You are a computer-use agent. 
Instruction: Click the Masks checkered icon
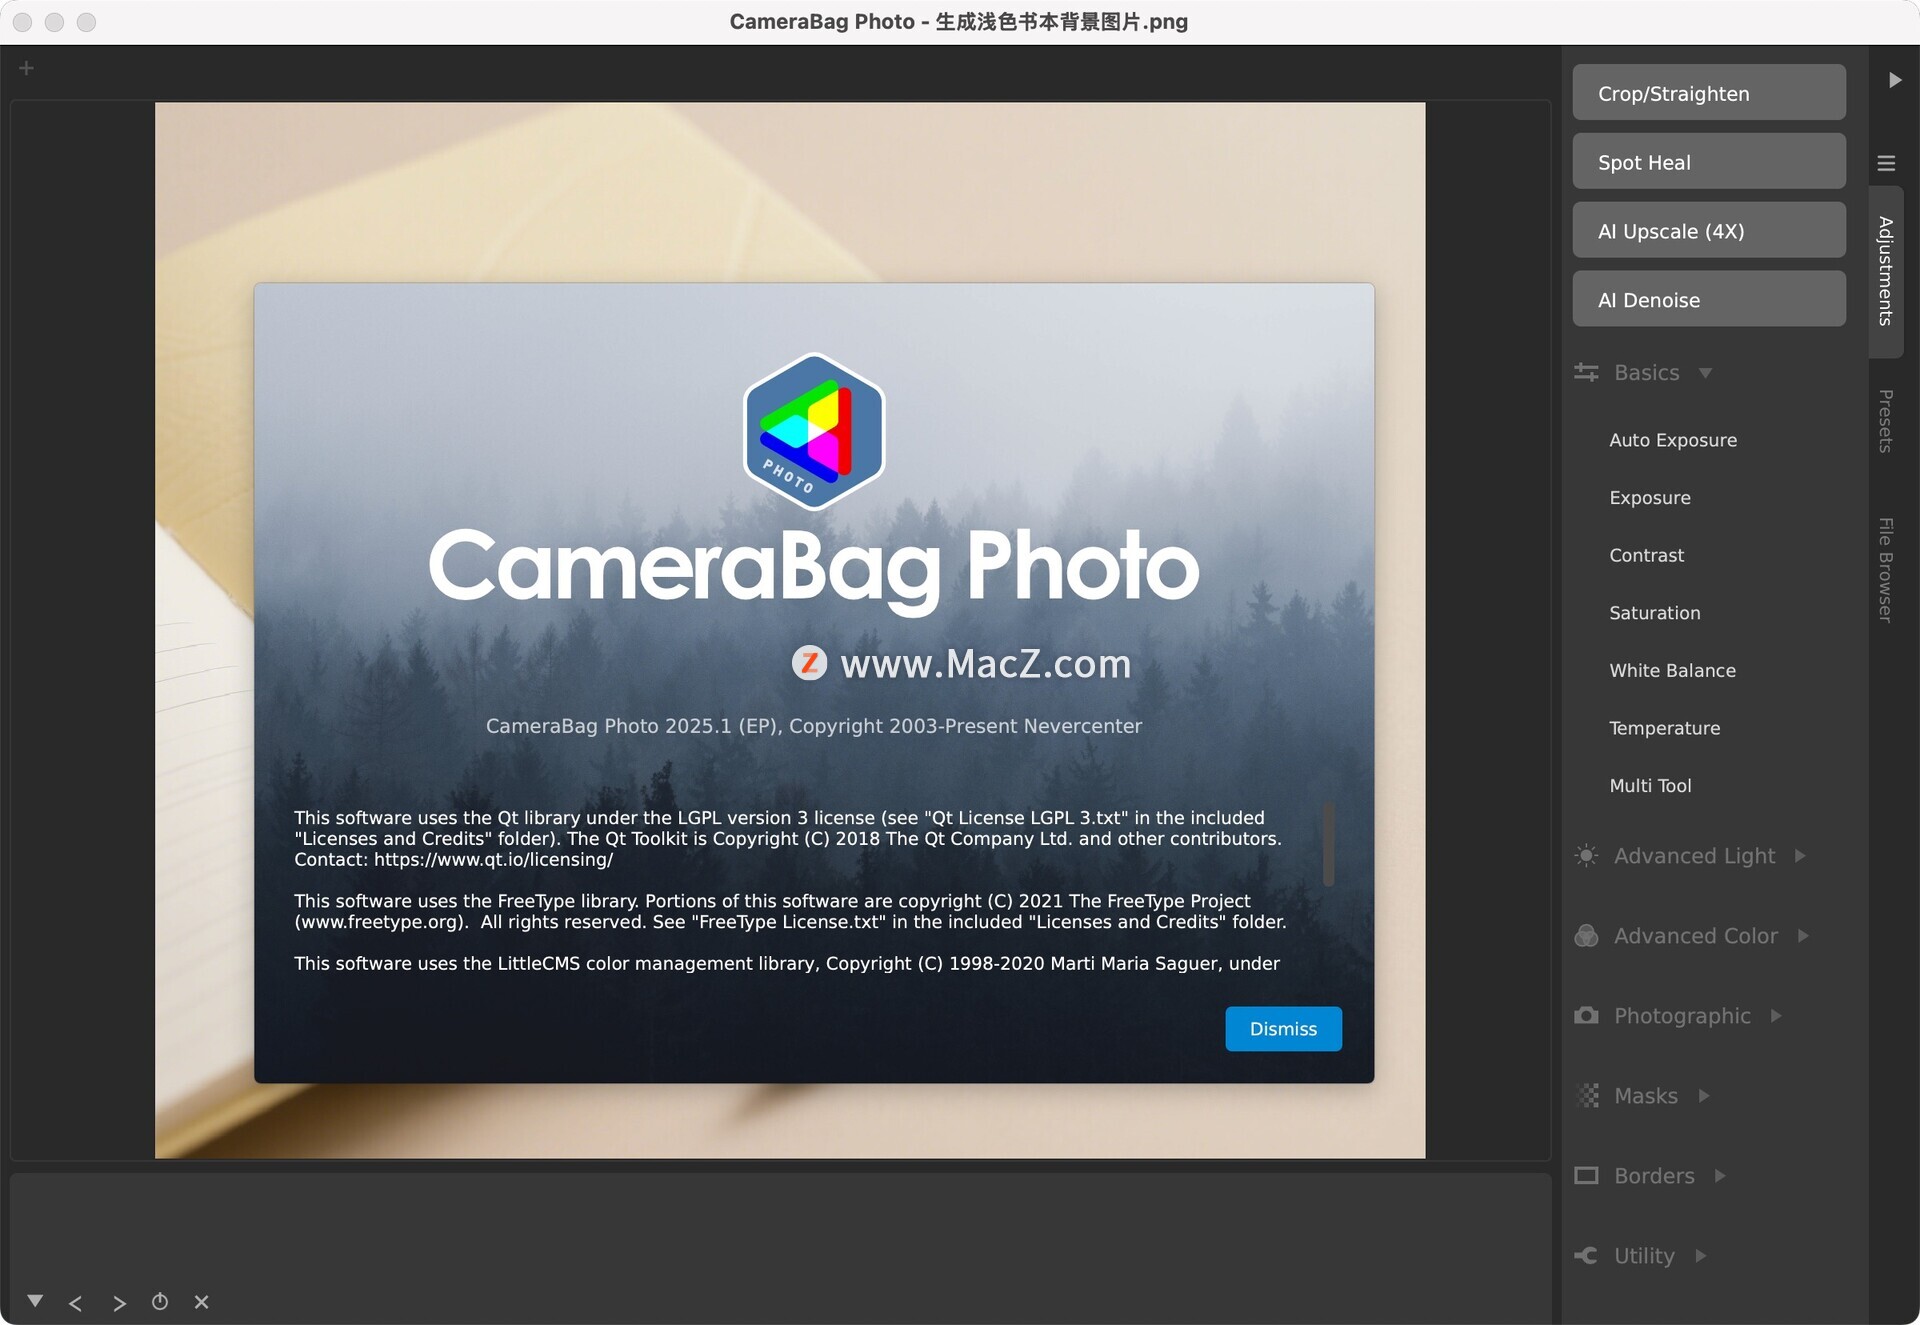(1587, 1095)
